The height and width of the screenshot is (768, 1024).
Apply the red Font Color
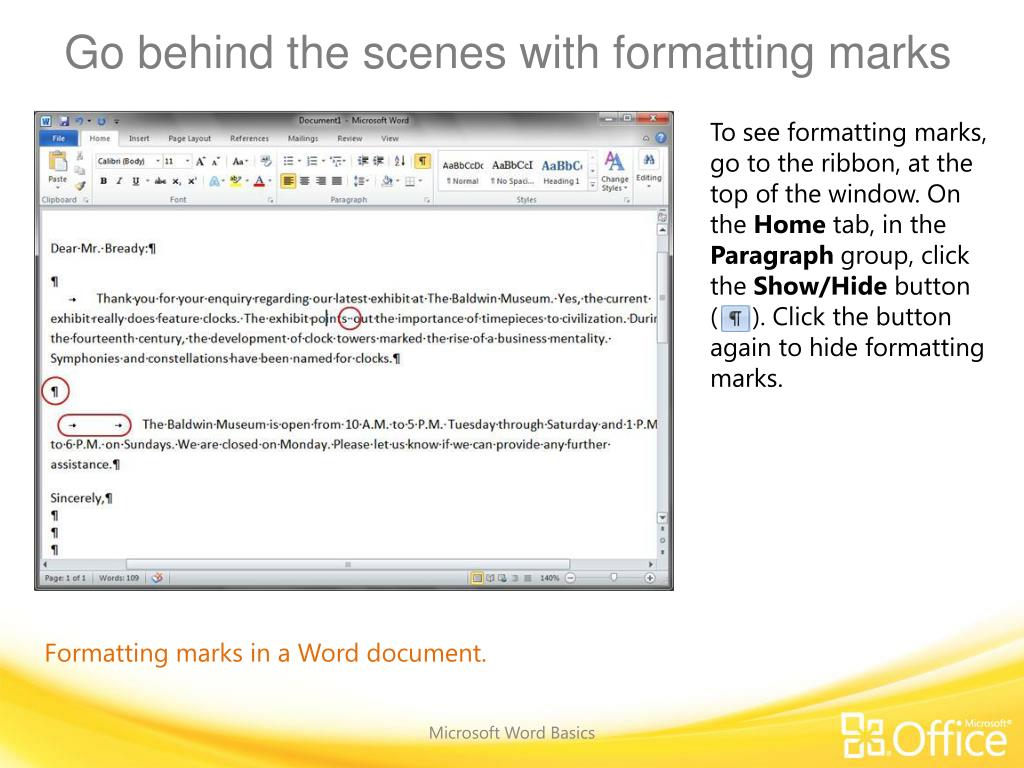(259, 181)
